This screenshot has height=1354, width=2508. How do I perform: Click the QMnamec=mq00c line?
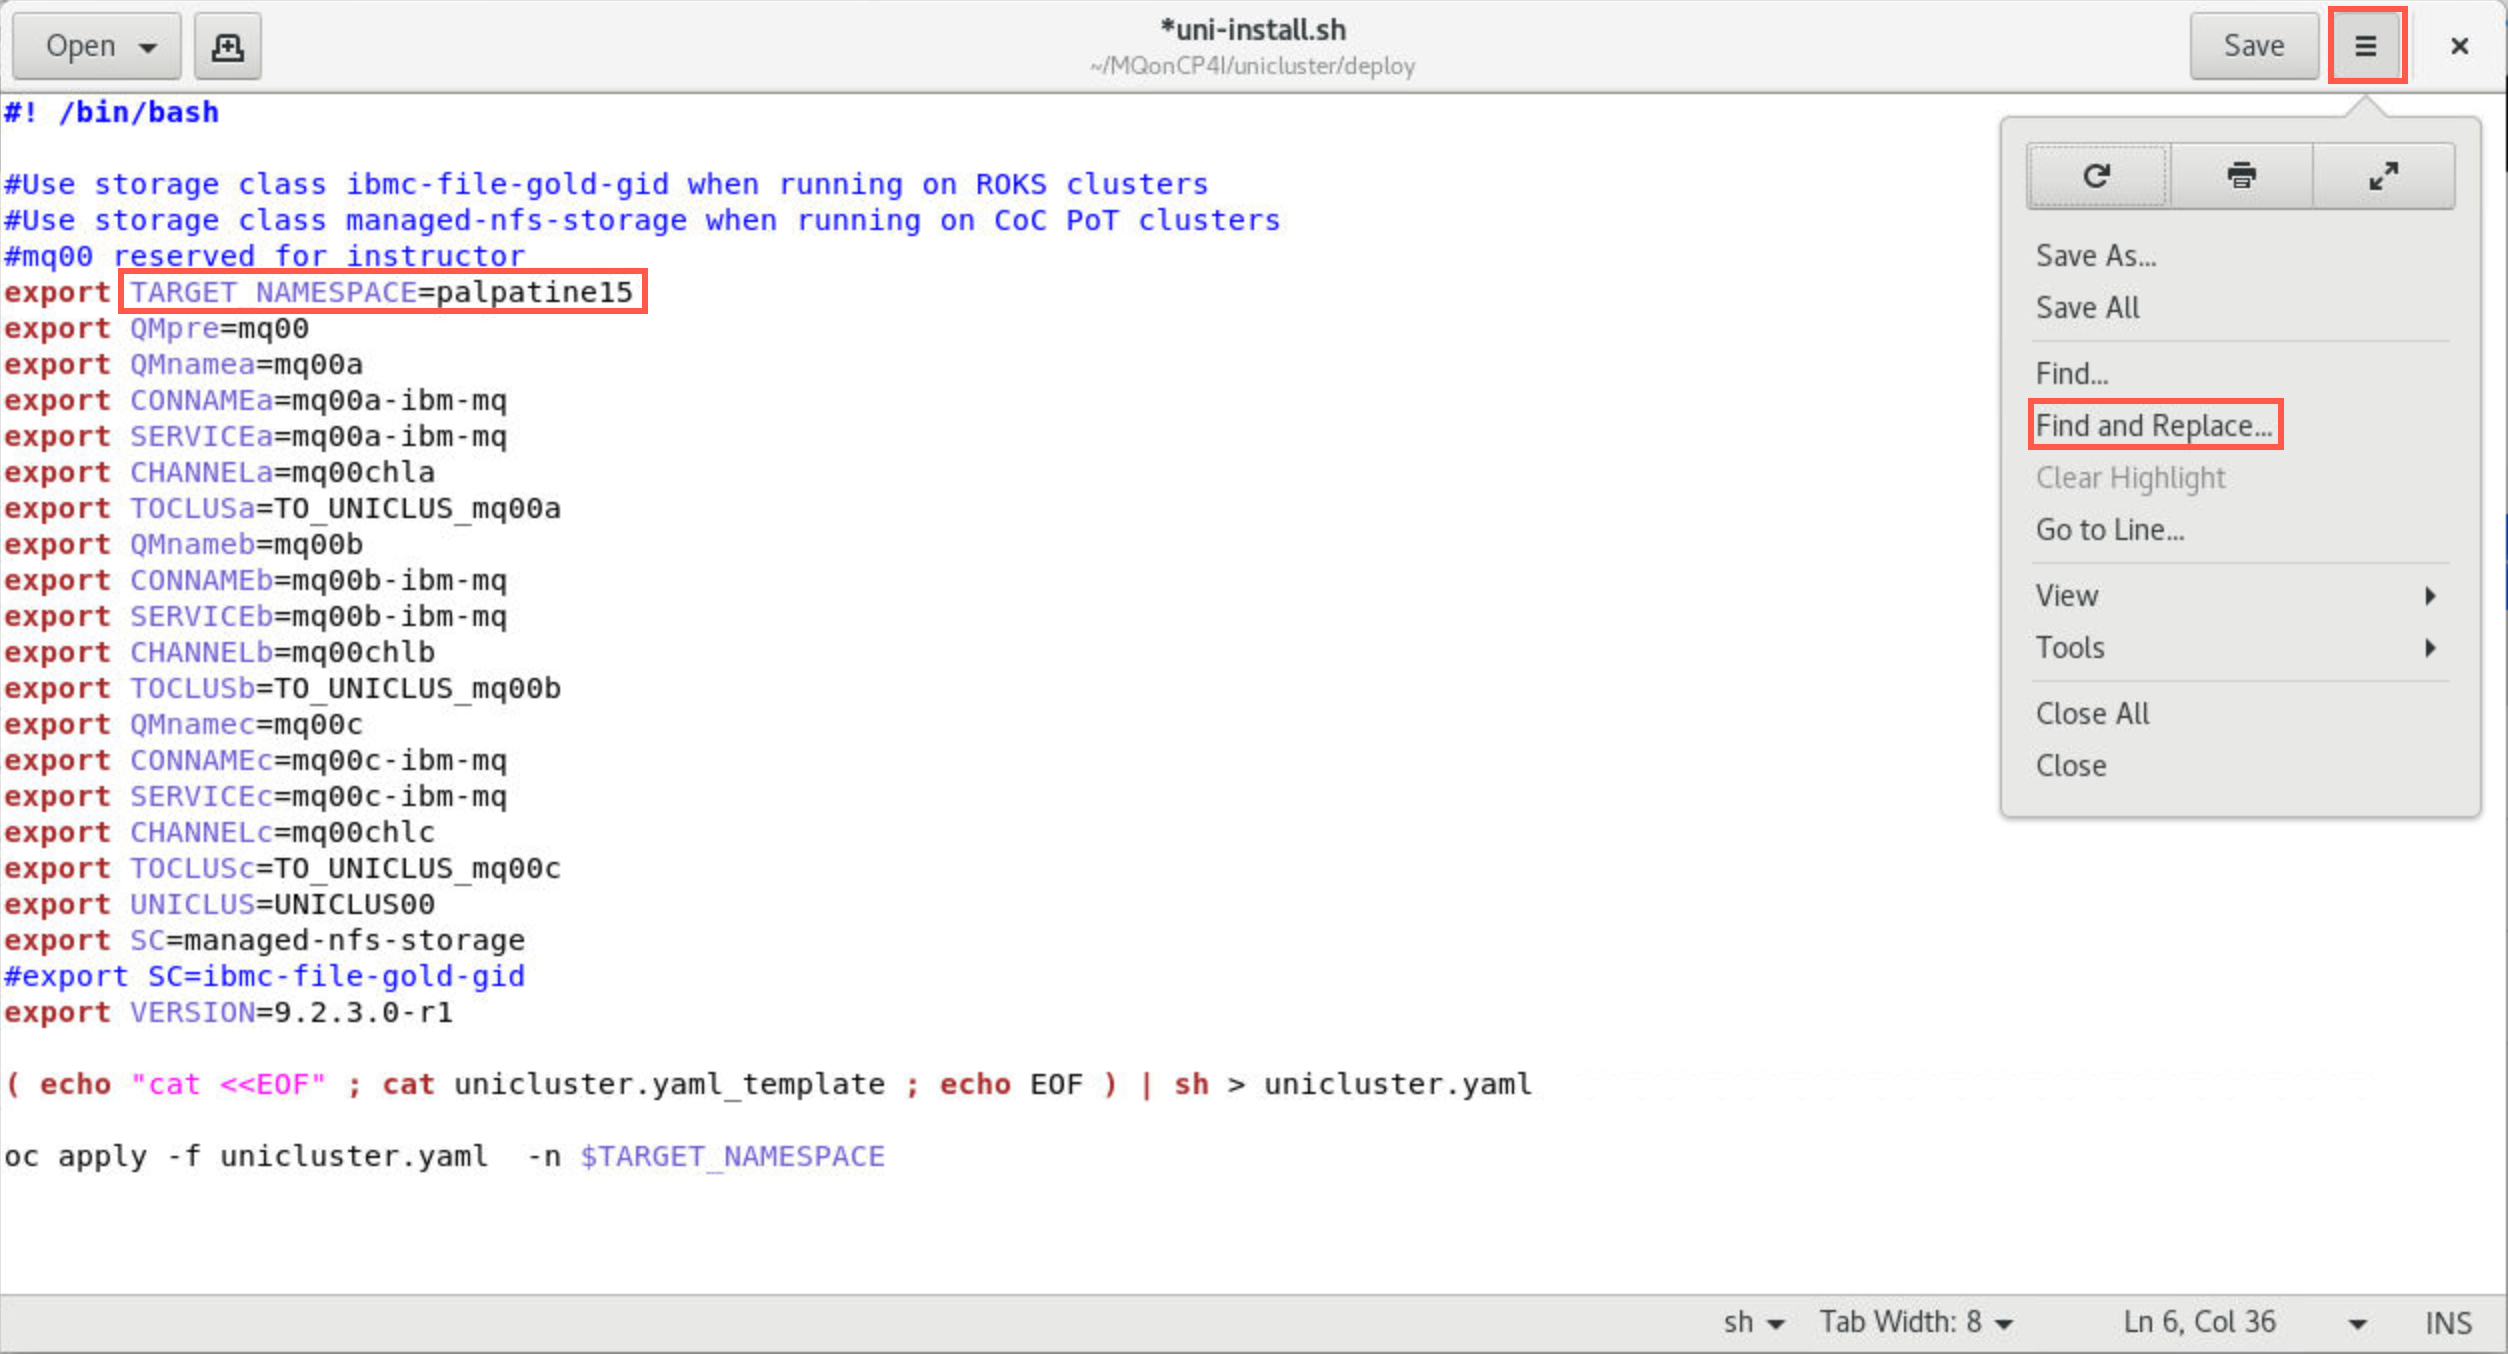tap(184, 724)
